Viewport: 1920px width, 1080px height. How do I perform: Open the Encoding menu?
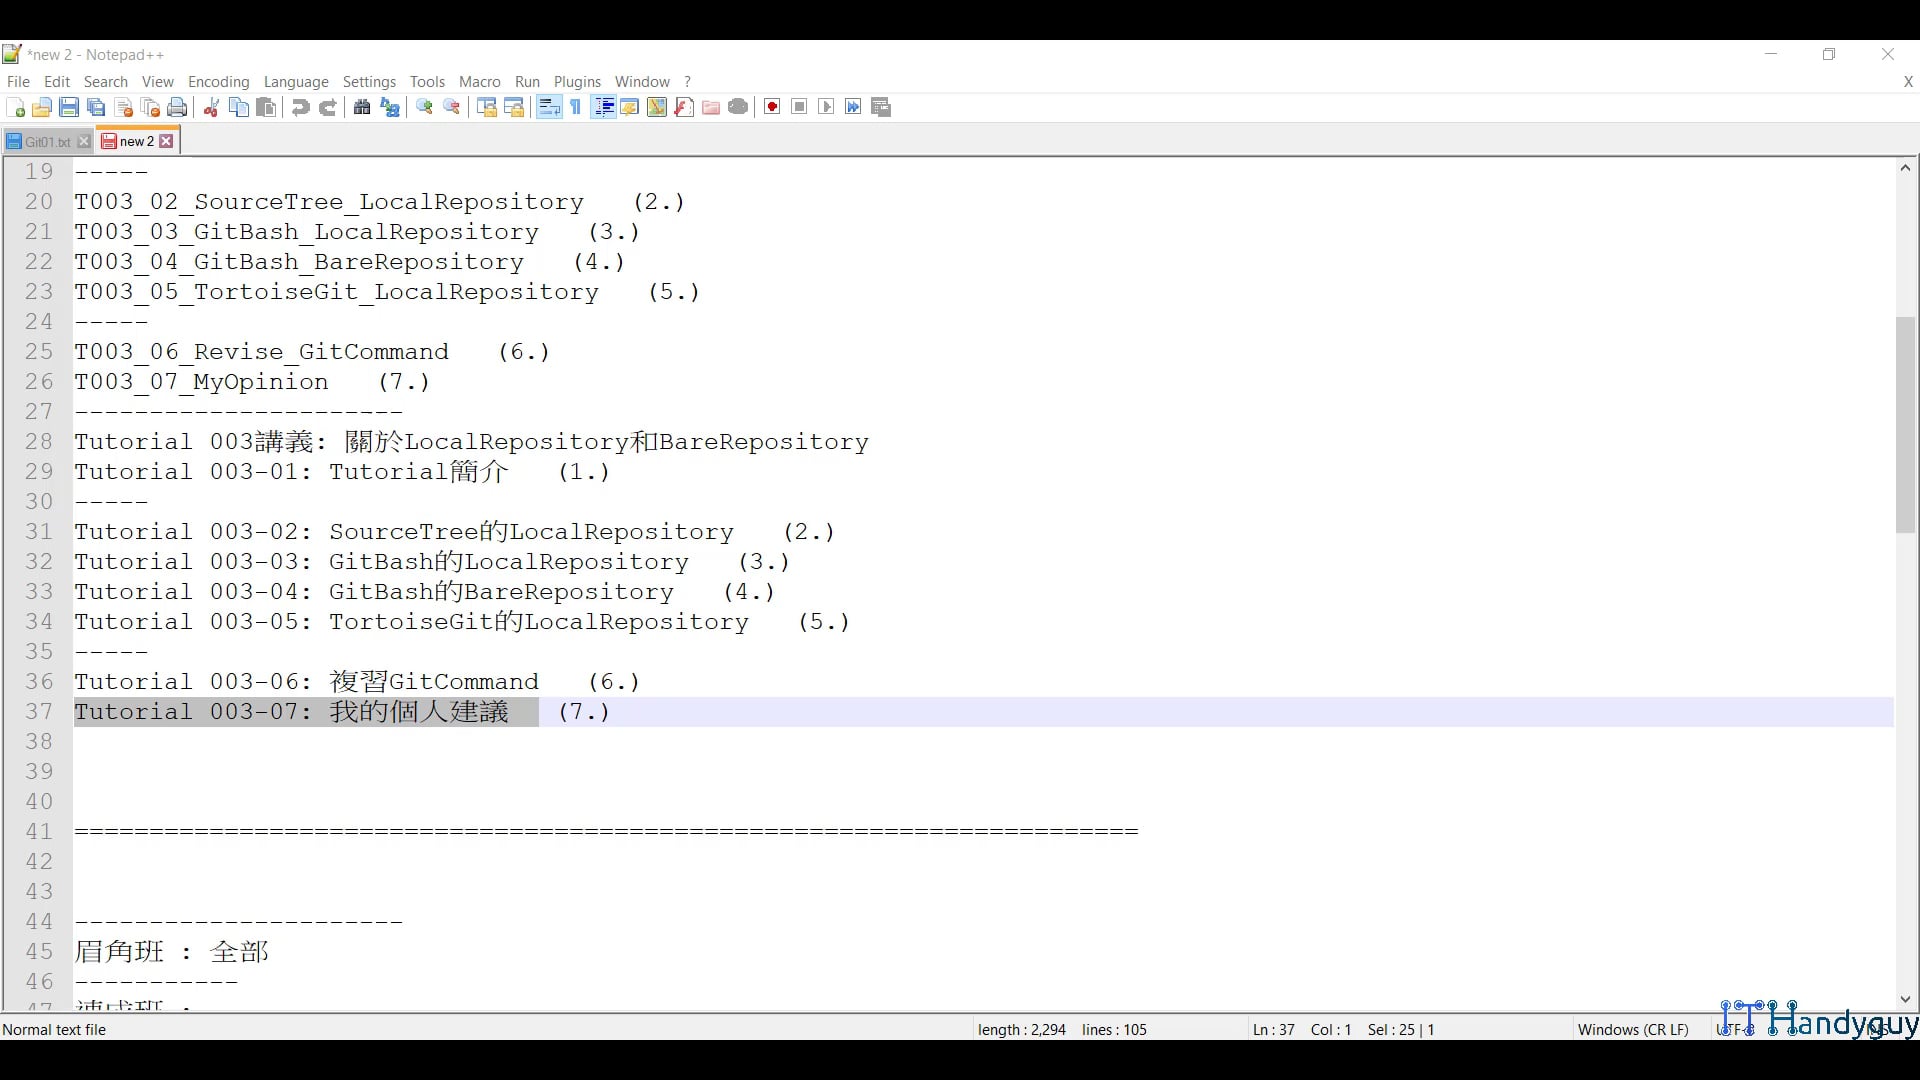point(218,82)
